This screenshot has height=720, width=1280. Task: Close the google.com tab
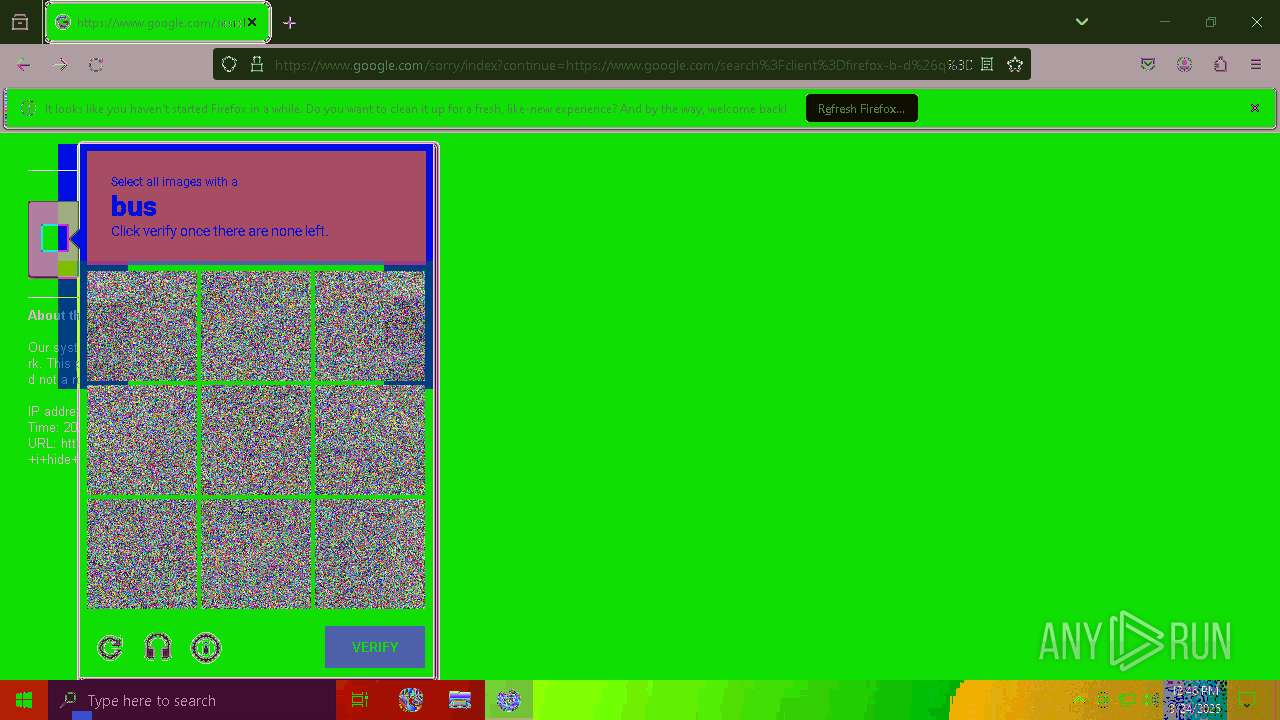click(x=252, y=22)
